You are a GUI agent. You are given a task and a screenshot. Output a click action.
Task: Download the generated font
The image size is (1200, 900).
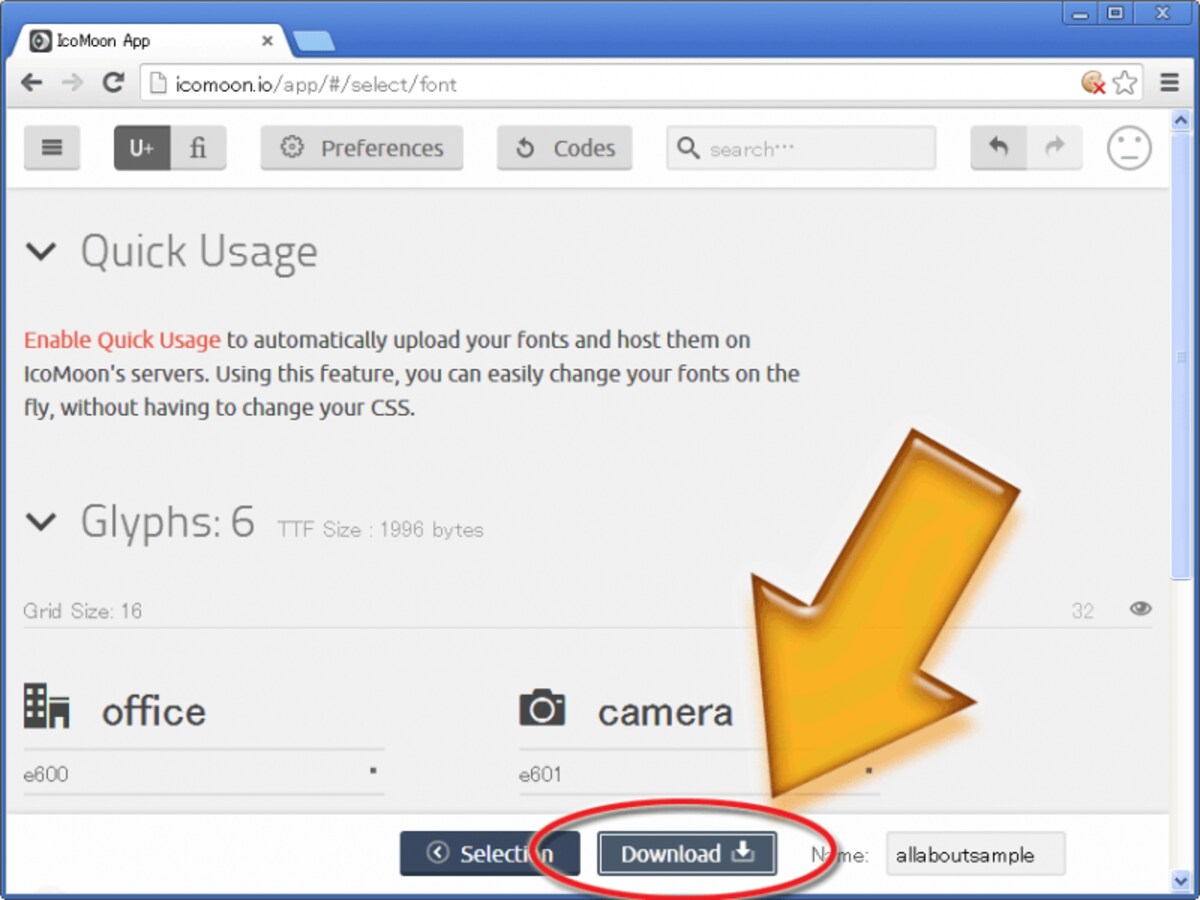pyautogui.click(x=687, y=854)
